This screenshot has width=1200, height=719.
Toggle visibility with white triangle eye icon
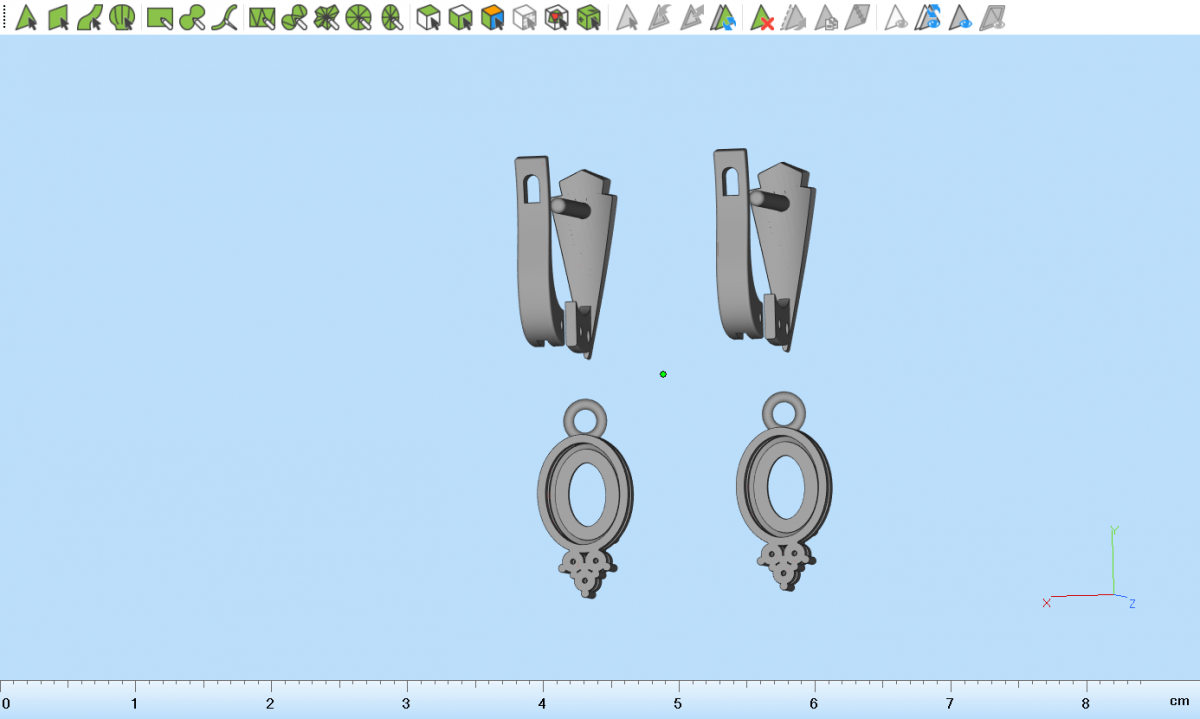[x=896, y=17]
